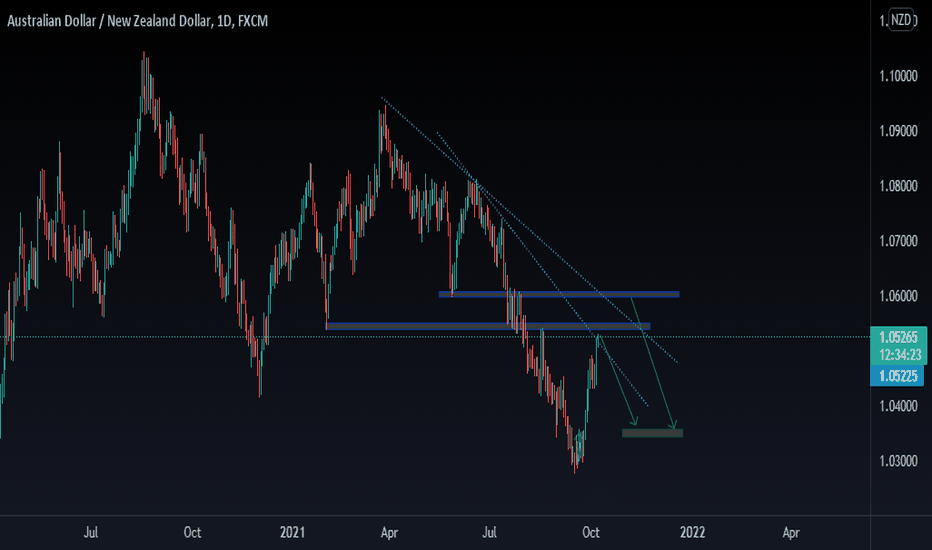Click the Australian Dollar / New Zealand Dollar chart title

coord(137,21)
